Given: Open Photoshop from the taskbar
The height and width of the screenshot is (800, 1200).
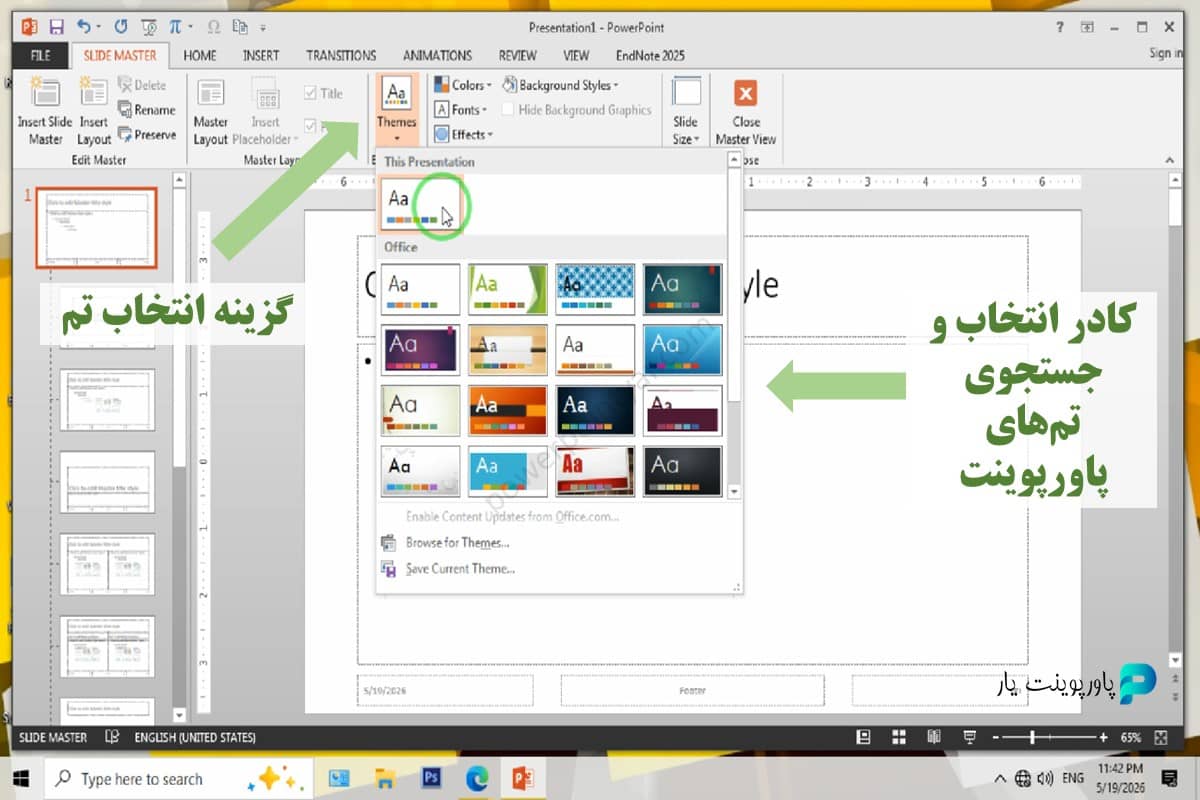Looking at the screenshot, I should [x=432, y=777].
